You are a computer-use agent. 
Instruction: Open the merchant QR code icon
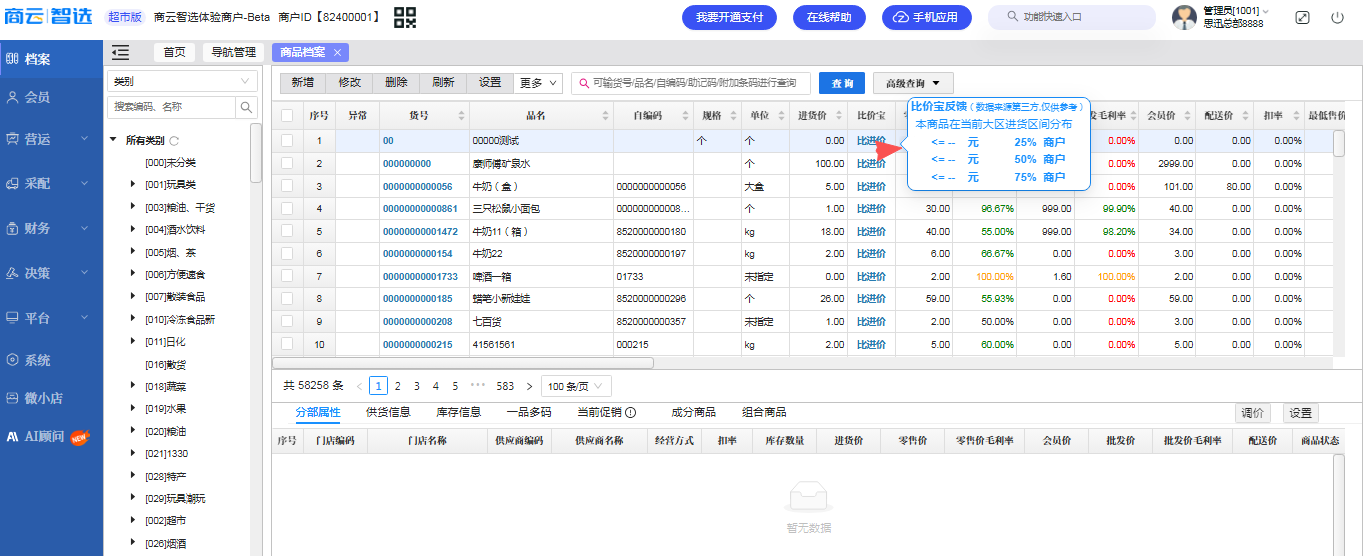[x=405, y=17]
